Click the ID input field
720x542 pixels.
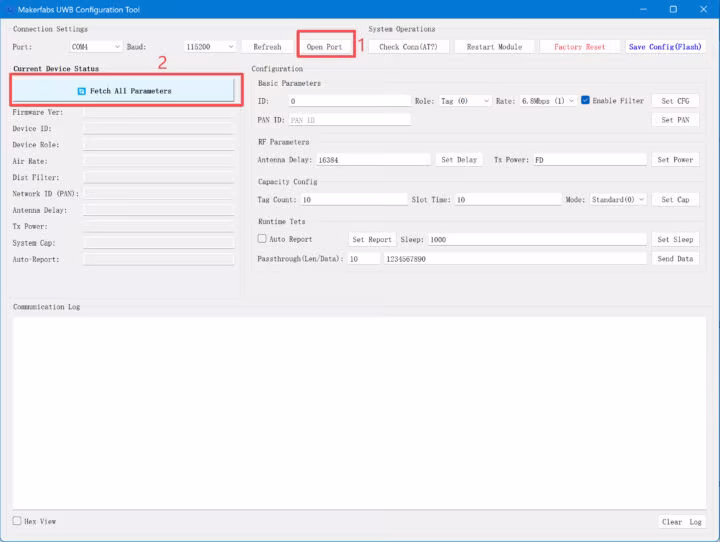tap(350, 101)
